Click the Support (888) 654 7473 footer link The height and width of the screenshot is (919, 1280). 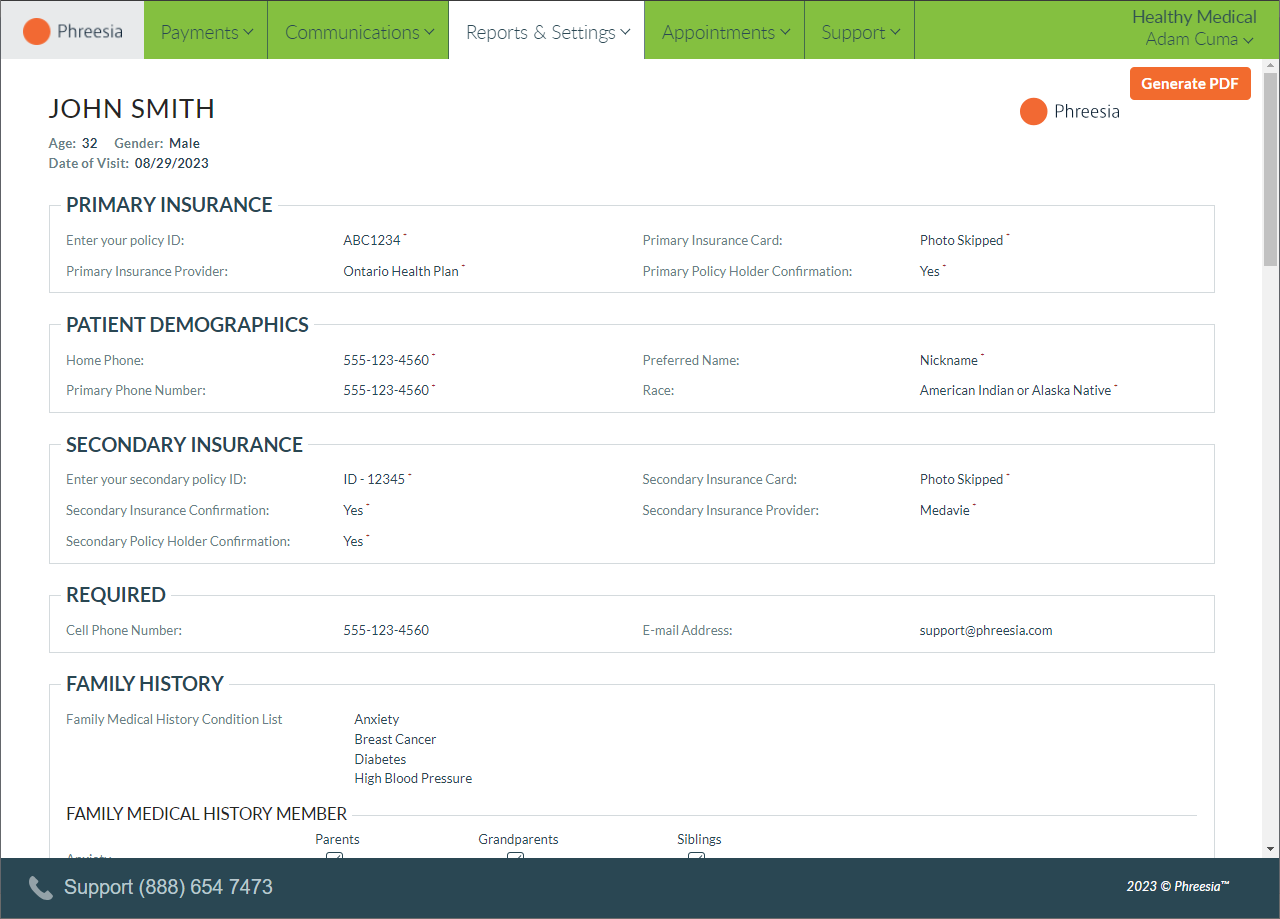(x=168, y=888)
